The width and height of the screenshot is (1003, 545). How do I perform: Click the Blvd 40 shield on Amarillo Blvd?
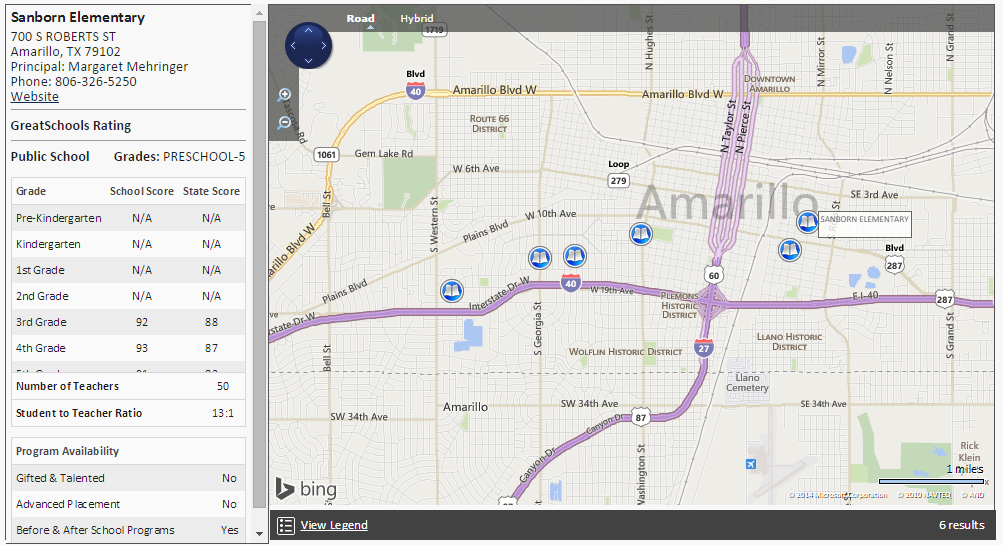click(416, 91)
